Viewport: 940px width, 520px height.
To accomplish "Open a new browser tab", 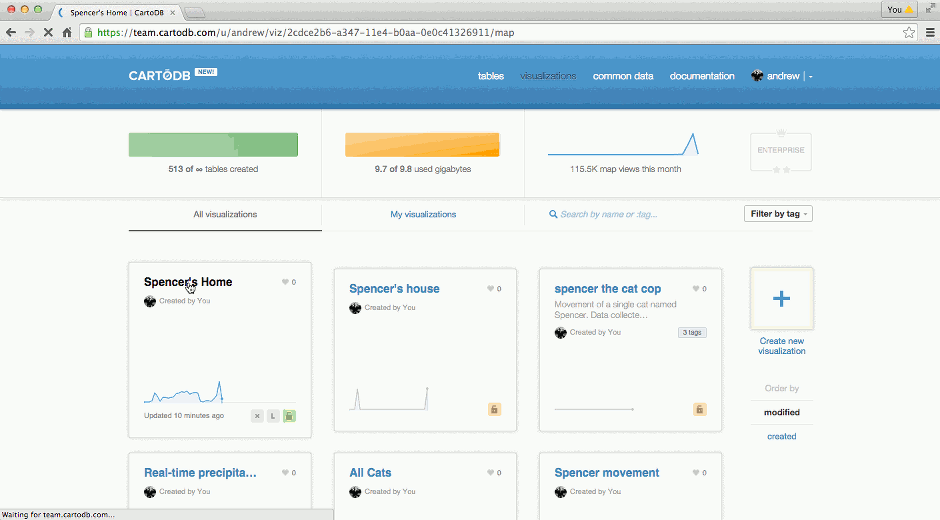I will tap(194, 13).
